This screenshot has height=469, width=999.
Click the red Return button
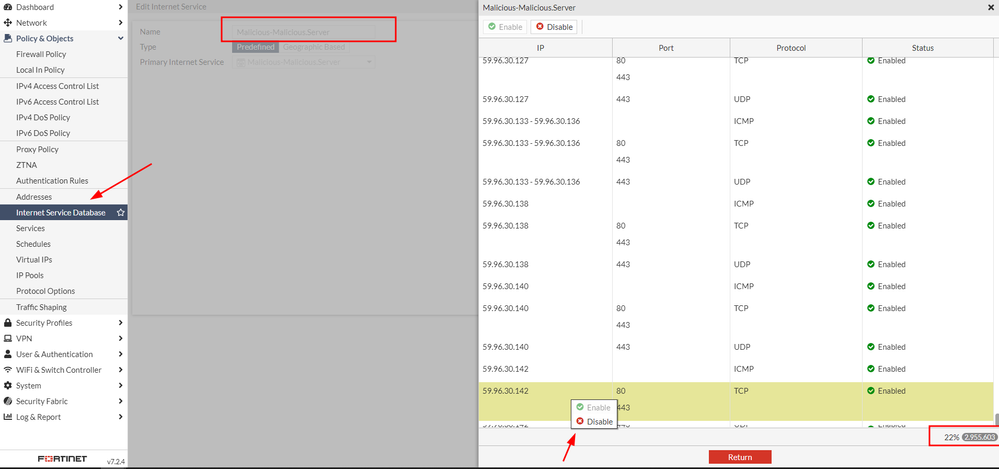pos(740,457)
